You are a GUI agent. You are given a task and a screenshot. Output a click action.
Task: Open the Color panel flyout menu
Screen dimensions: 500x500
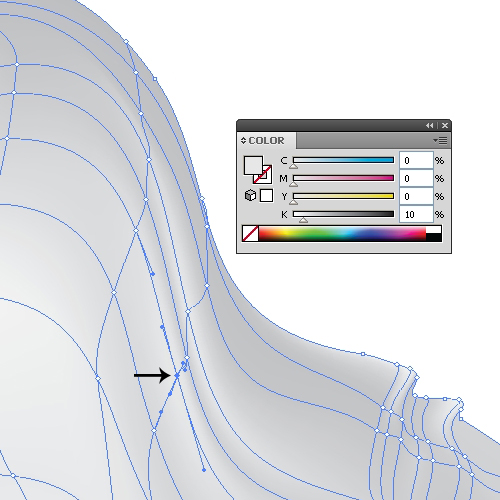(440, 141)
